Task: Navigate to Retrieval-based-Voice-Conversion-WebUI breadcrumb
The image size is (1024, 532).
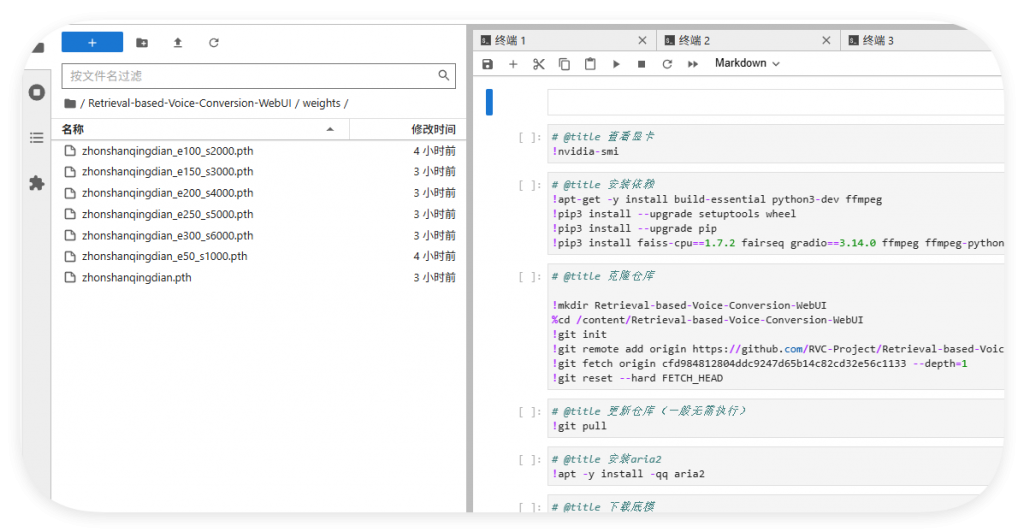Action: pos(189,103)
